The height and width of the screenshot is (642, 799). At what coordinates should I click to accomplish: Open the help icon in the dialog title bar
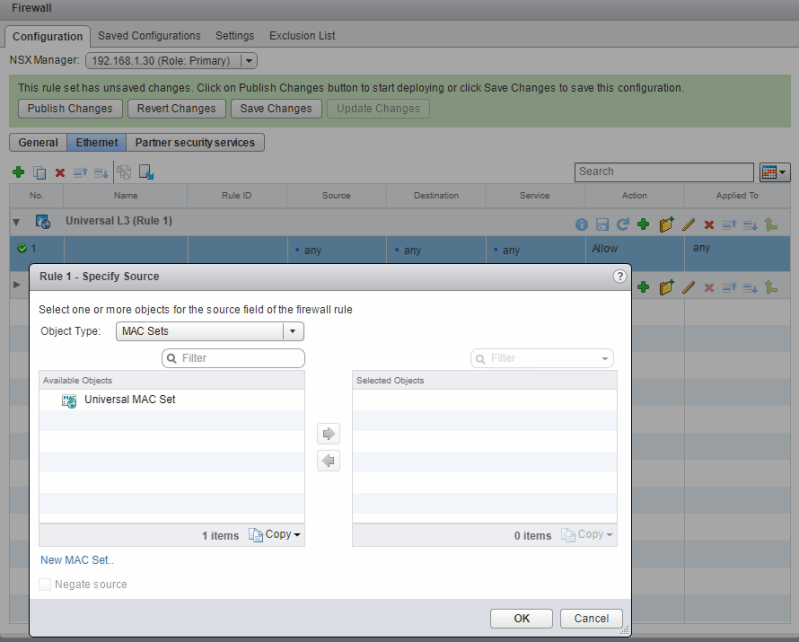(x=619, y=275)
